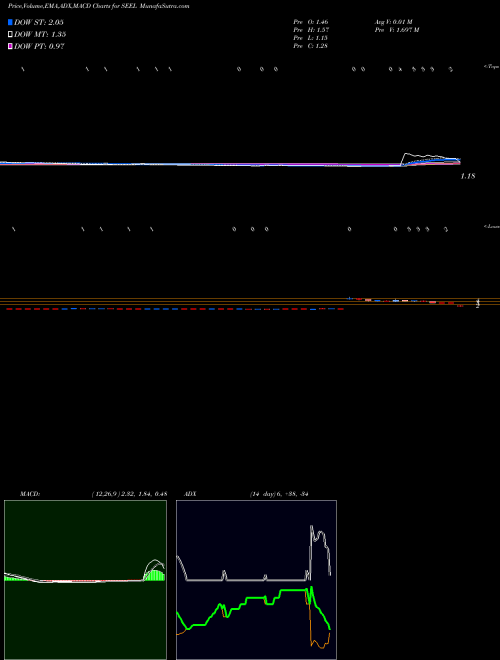
Task: Click the magenta DOW PT legend swatch
Action: (x=10, y=46)
